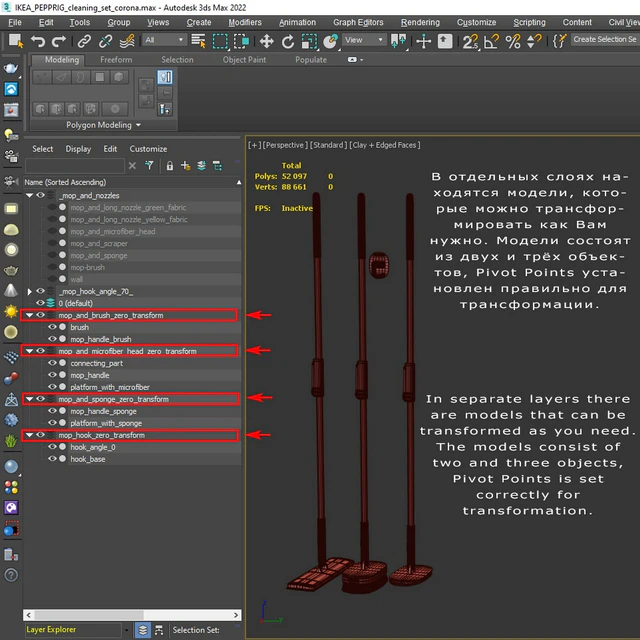Switch to the Object Paint tab
Screen dimensions: 640x640
coord(244,60)
